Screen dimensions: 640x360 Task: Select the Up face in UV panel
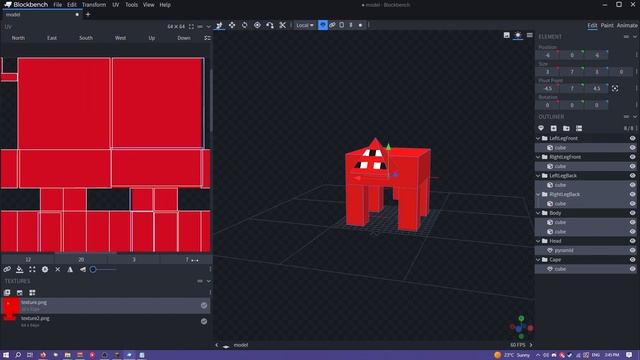point(152,38)
